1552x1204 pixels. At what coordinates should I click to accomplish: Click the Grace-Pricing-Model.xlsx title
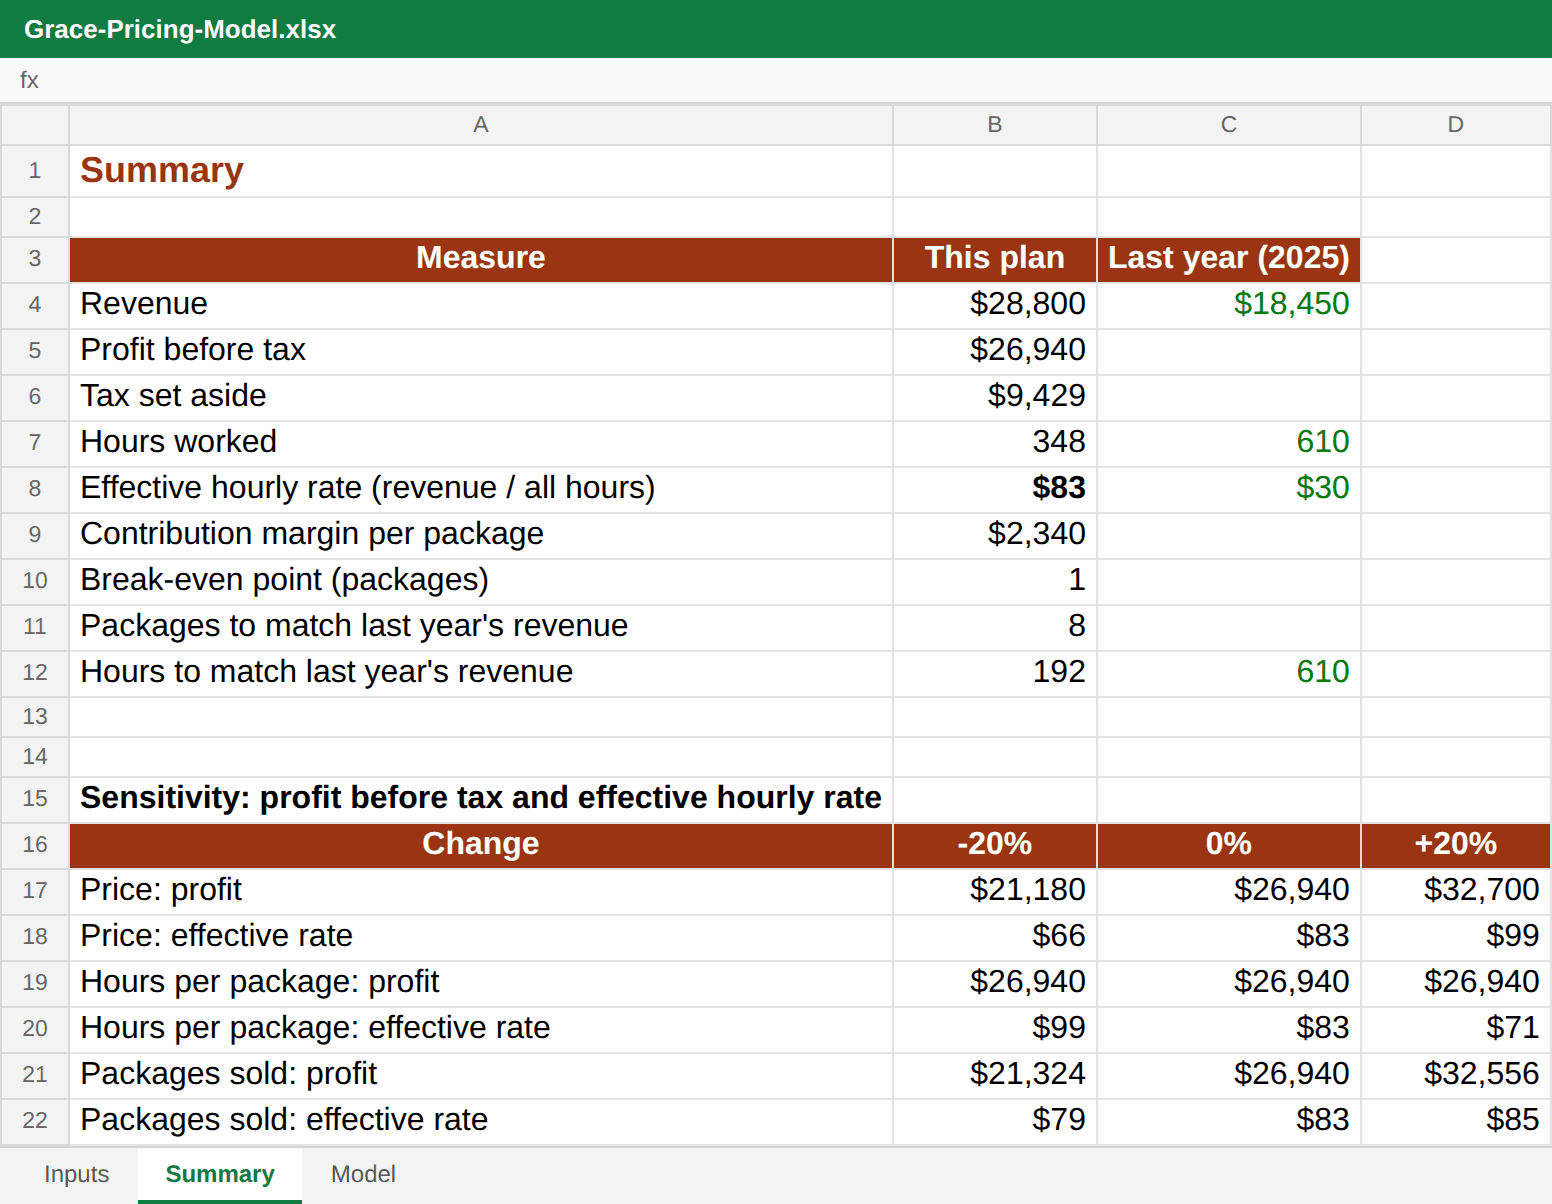(x=180, y=29)
